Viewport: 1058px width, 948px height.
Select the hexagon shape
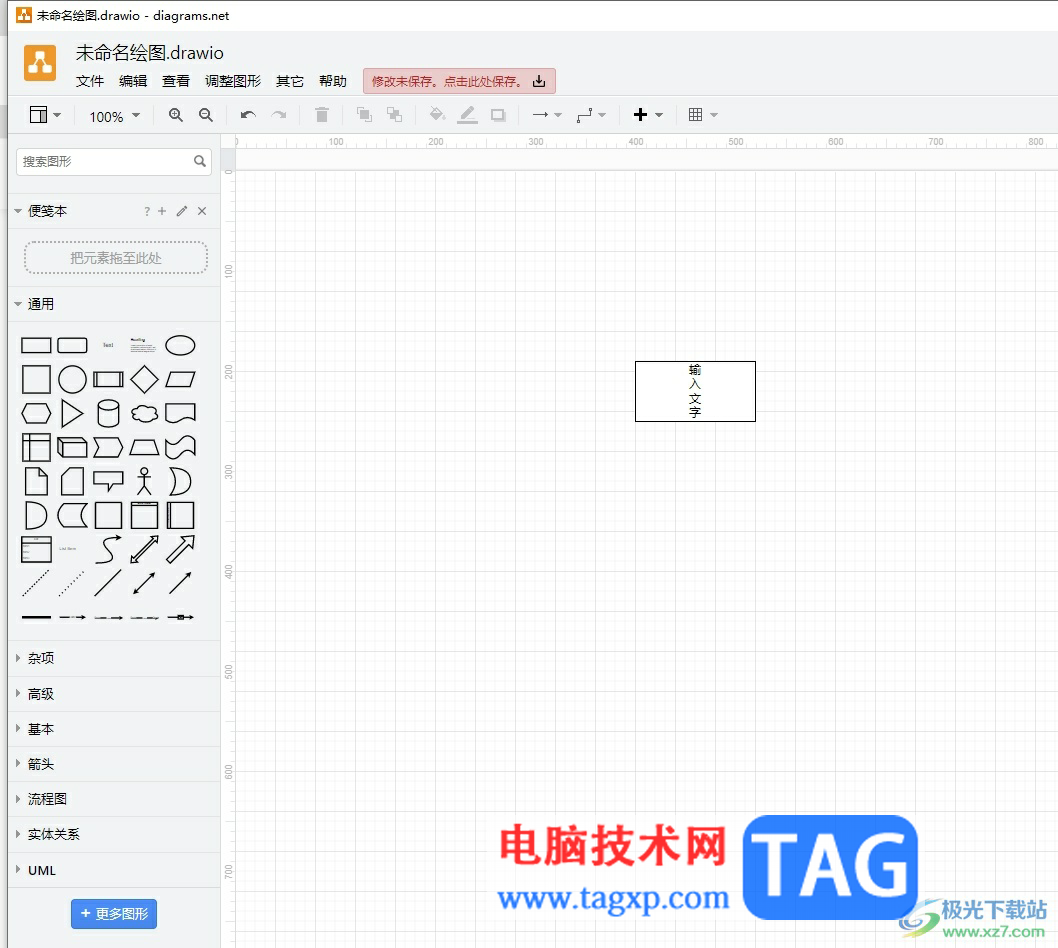tap(36, 414)
